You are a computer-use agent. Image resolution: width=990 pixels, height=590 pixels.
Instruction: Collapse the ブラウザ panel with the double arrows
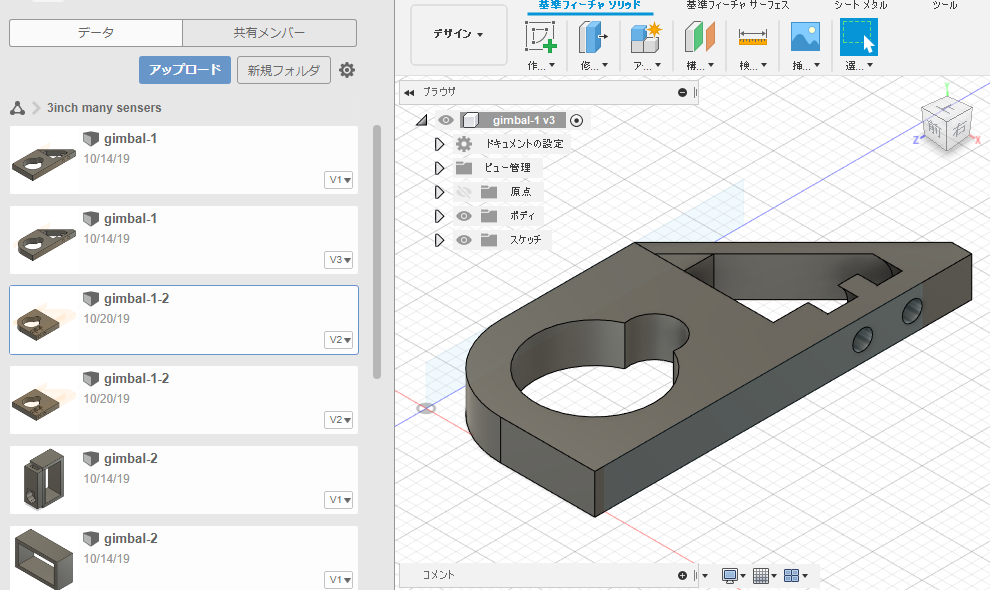pyautogui.click(x=409, y=93)
